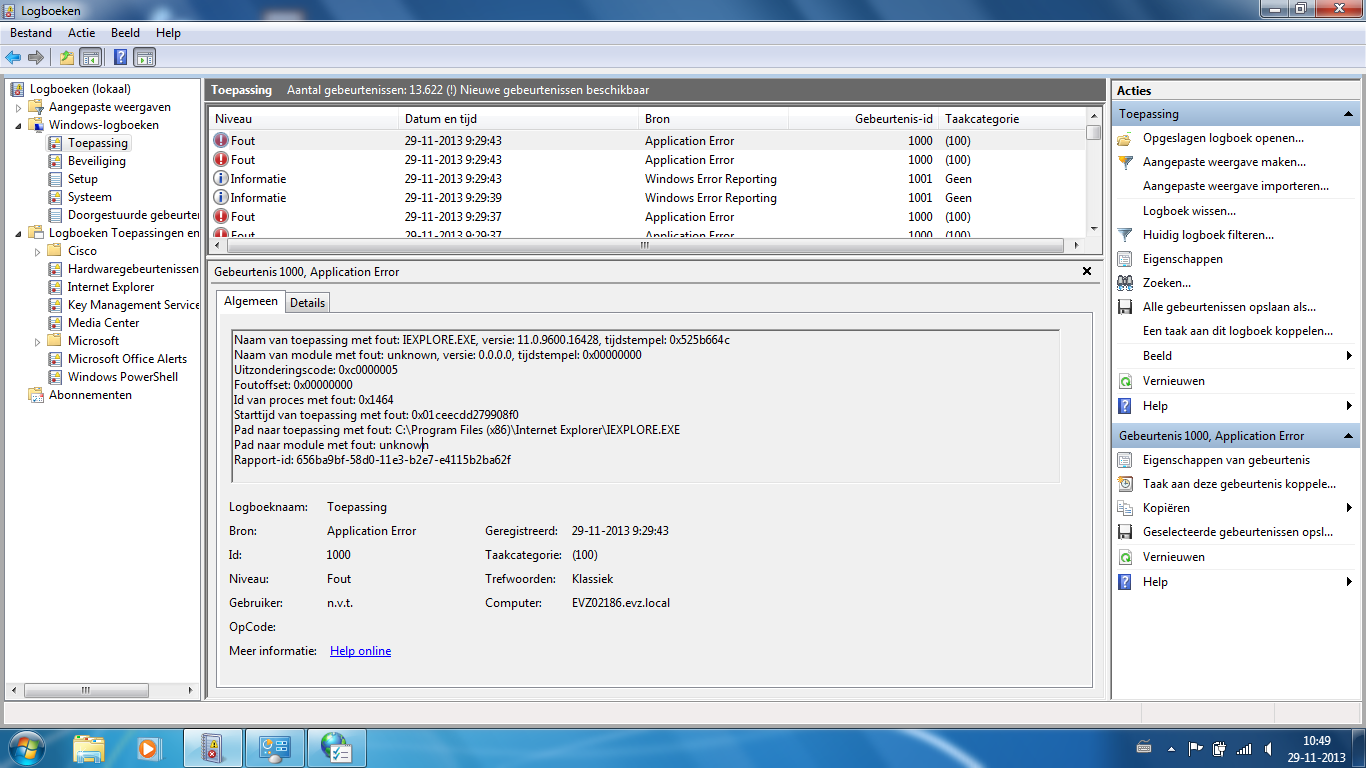1366x768 pixels.
Task: Sort by Gebeurtenis-id column header
Action: click(x=863, y=118)
